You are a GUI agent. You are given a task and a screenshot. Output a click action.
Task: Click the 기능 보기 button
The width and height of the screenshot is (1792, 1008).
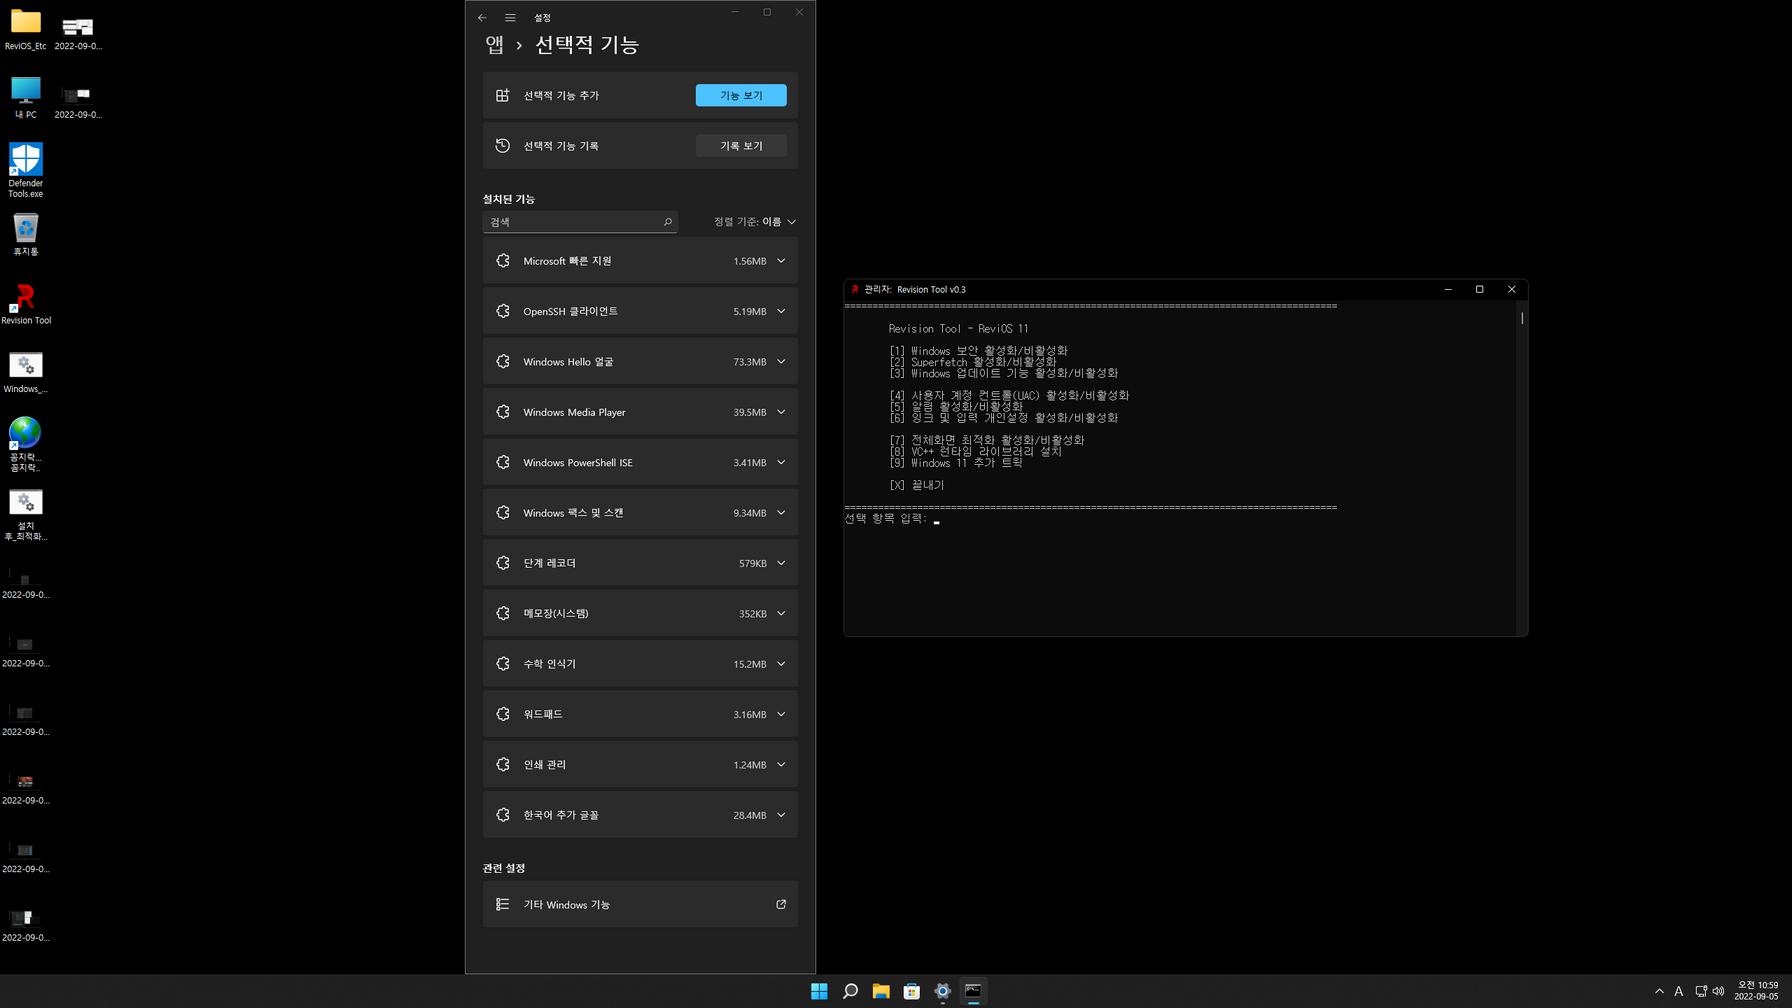741,95
